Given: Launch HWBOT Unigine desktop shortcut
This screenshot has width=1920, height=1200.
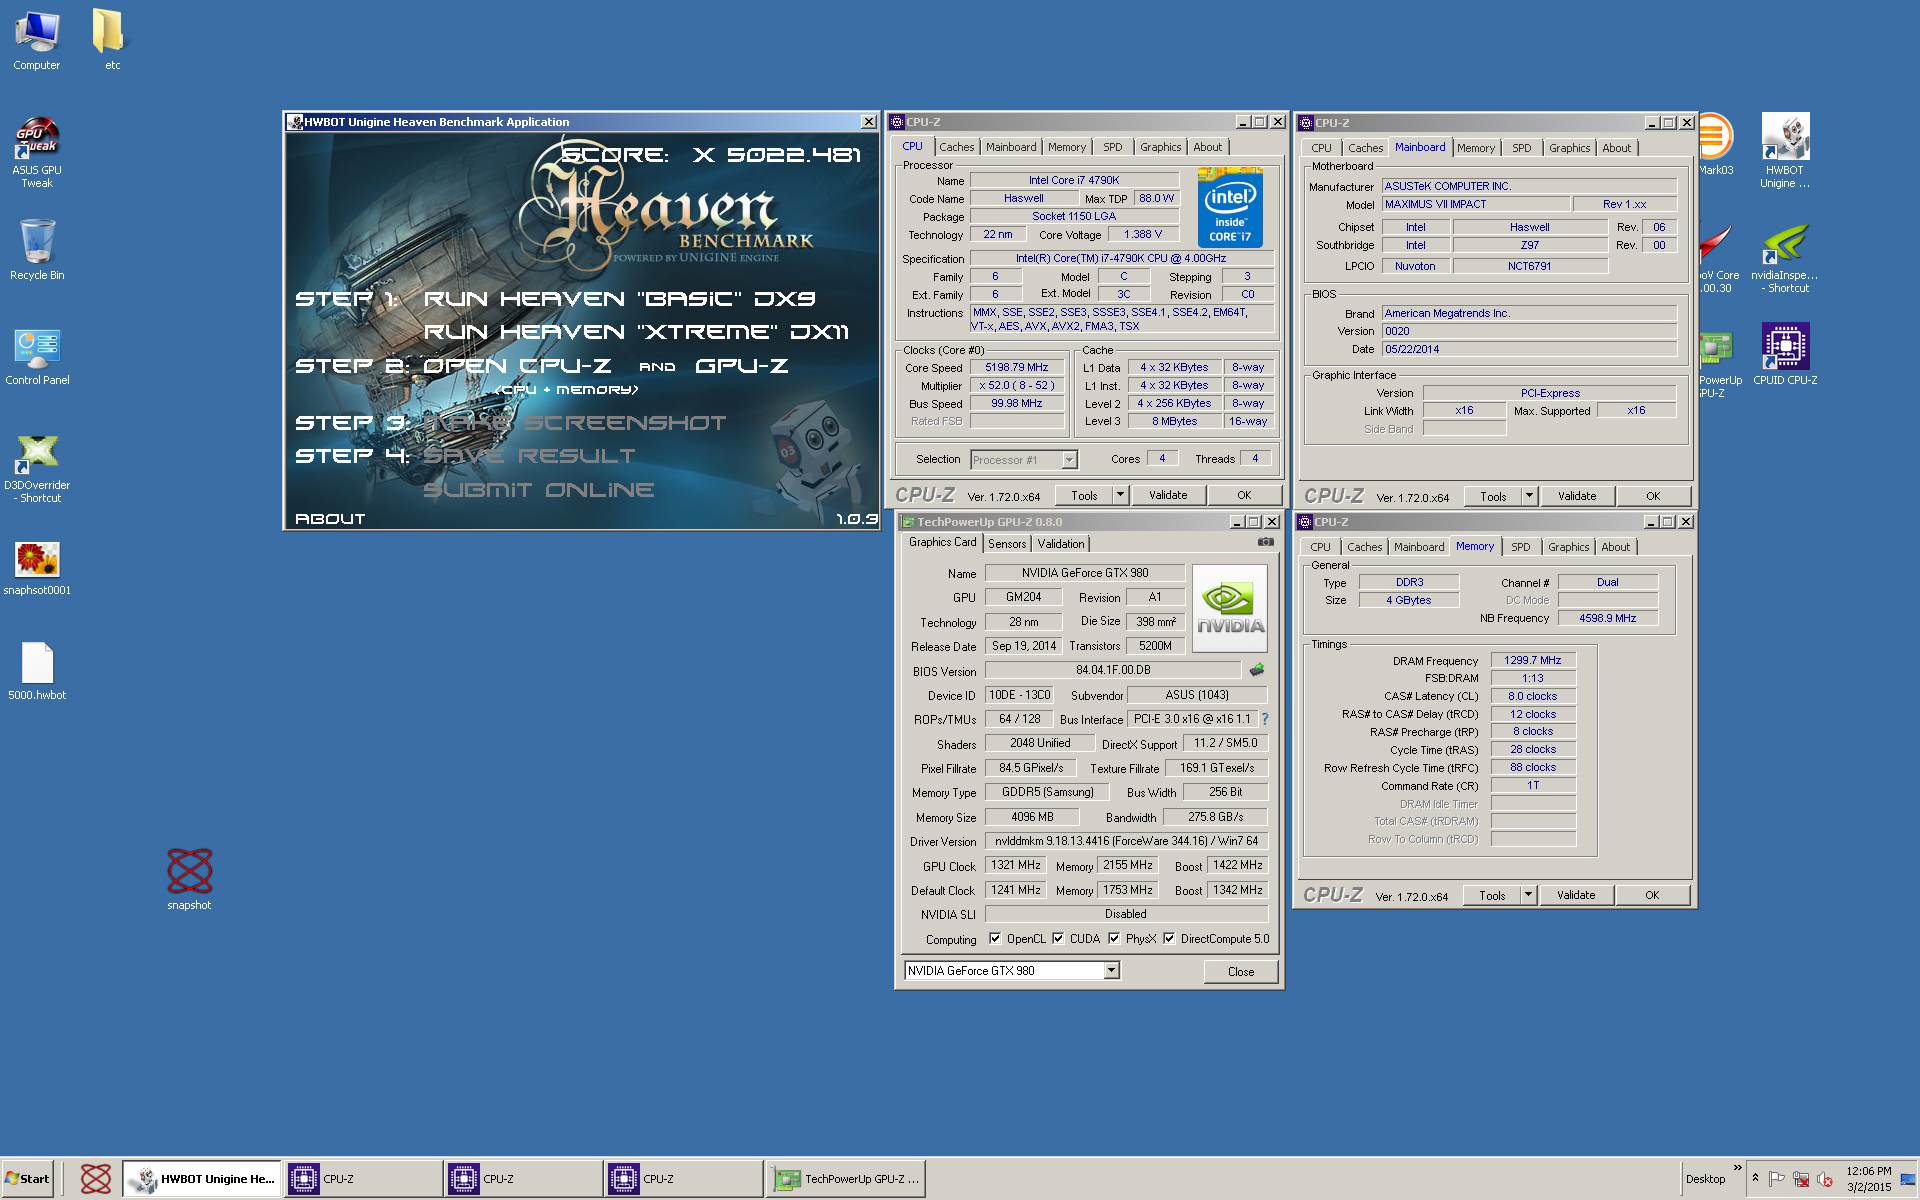Looking at the screenshot, I should (x=1785, y=150).
